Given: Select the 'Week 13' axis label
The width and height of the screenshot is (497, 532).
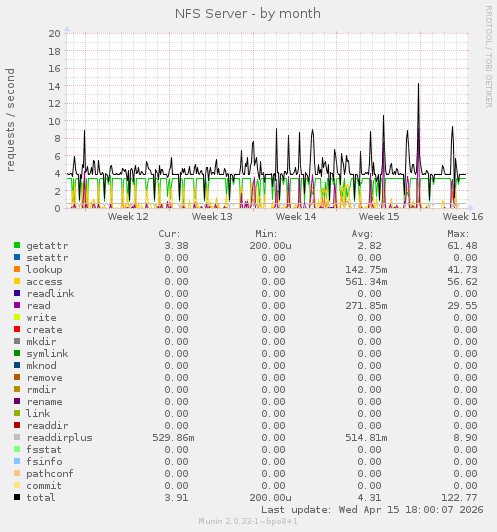Looking at the screenshot, I should click(212, 216).
